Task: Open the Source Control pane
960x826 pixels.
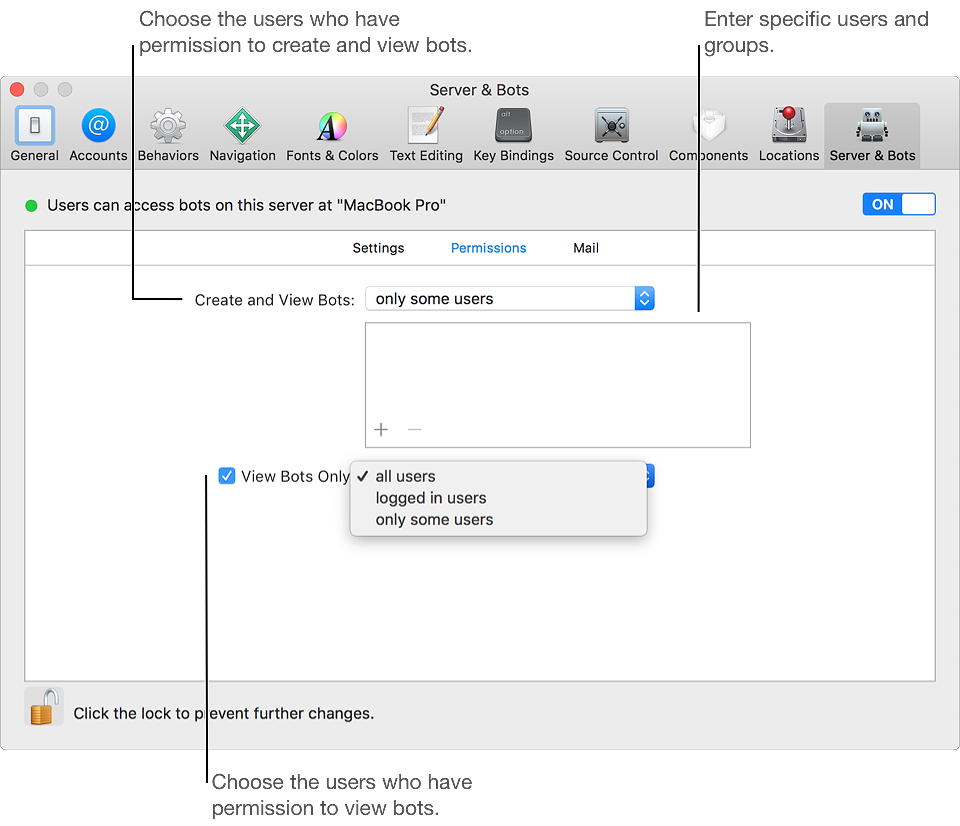Action: coord(611,134)
